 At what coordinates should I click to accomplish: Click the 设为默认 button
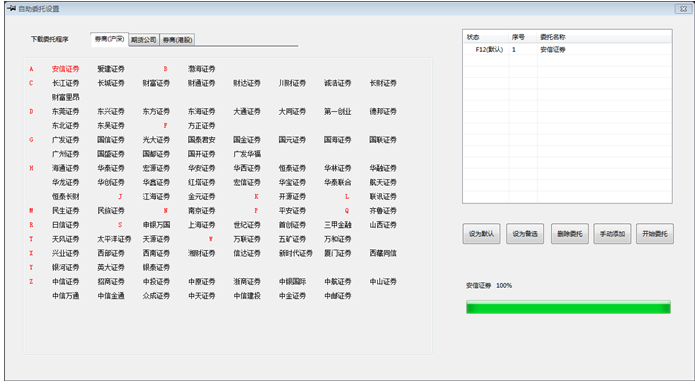[481, 234]
